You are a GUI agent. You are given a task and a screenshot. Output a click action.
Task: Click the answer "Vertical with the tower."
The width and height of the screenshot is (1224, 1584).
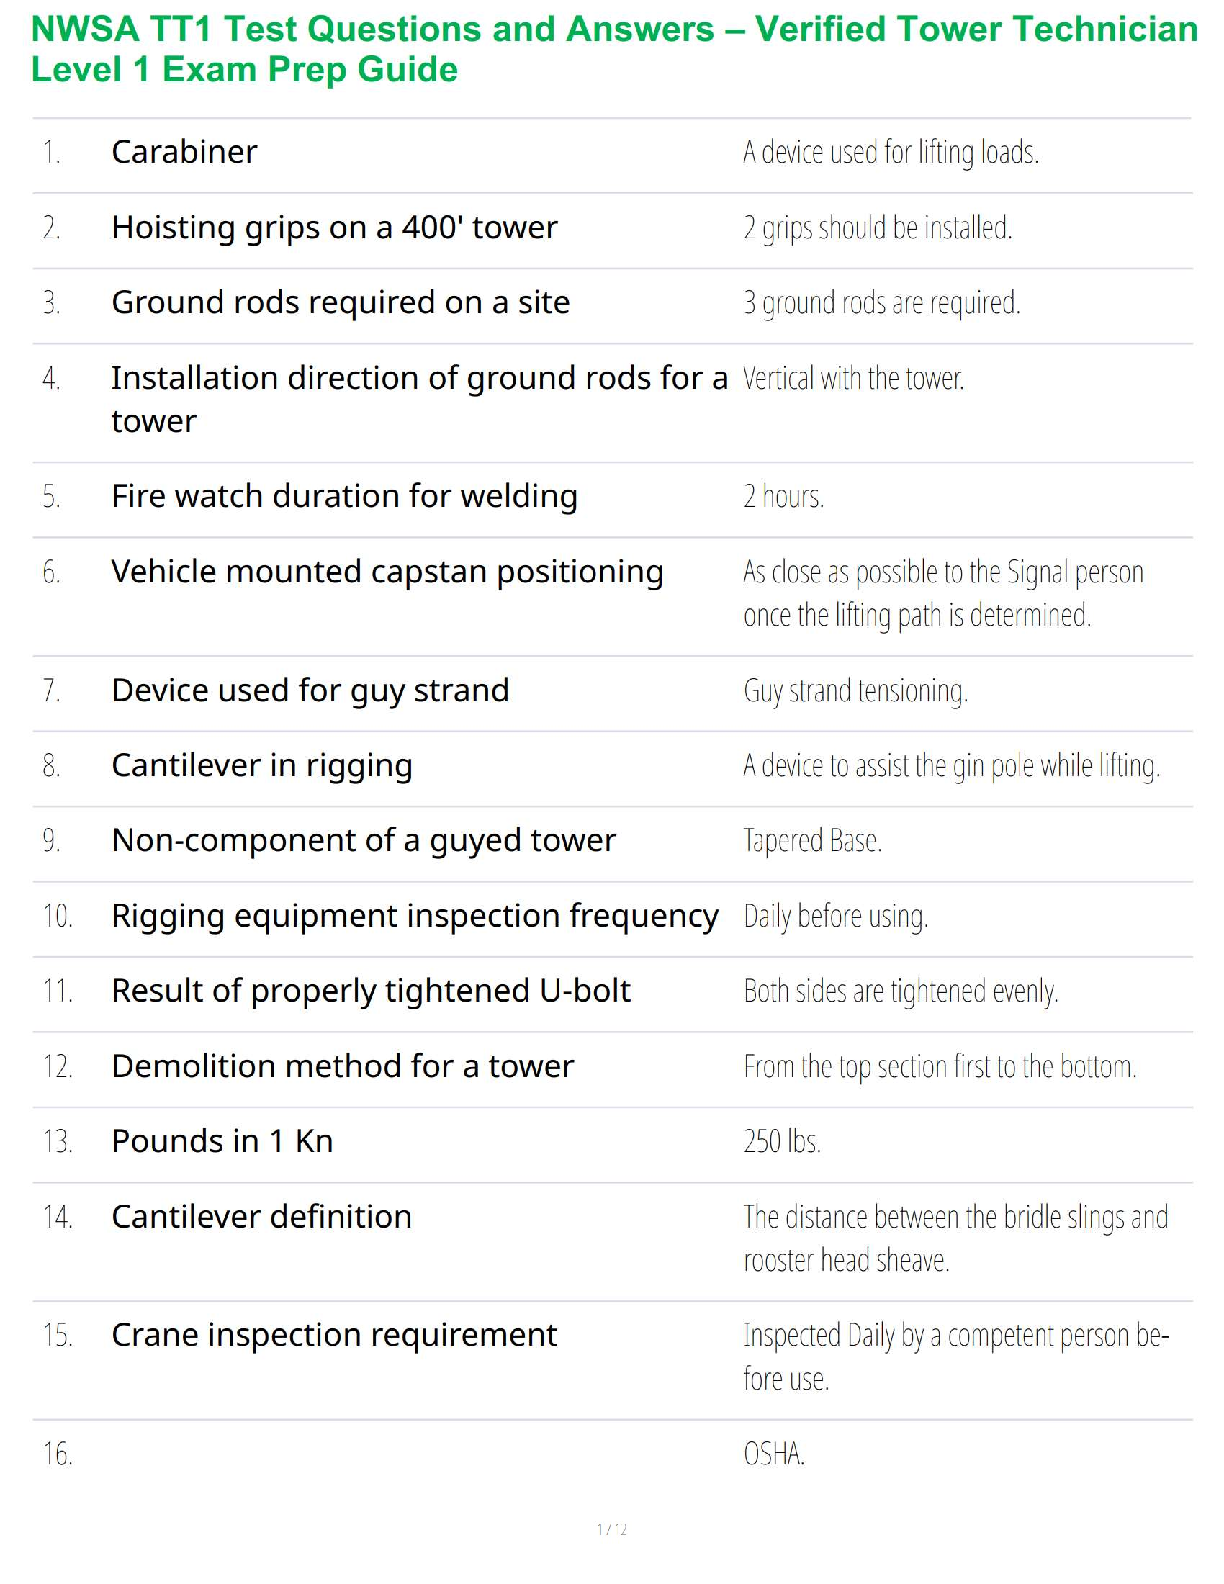pos(853,379)
